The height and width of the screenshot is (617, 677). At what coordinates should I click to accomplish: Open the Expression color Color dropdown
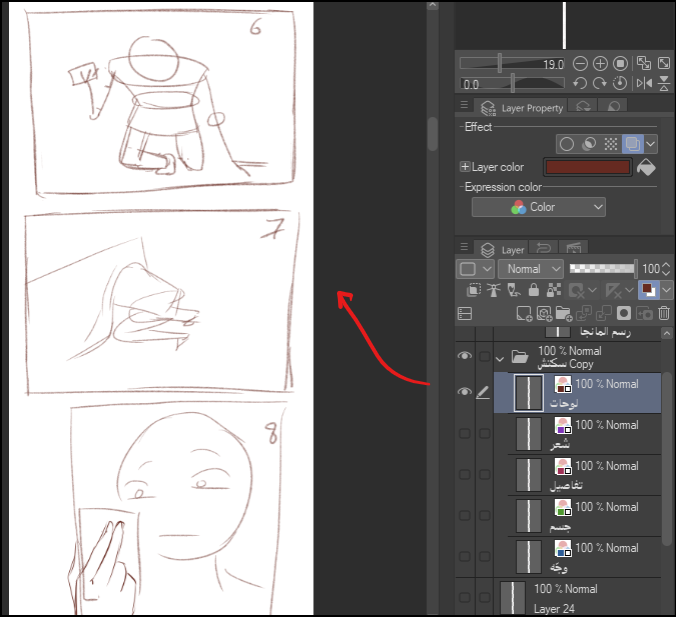point(538,207)
